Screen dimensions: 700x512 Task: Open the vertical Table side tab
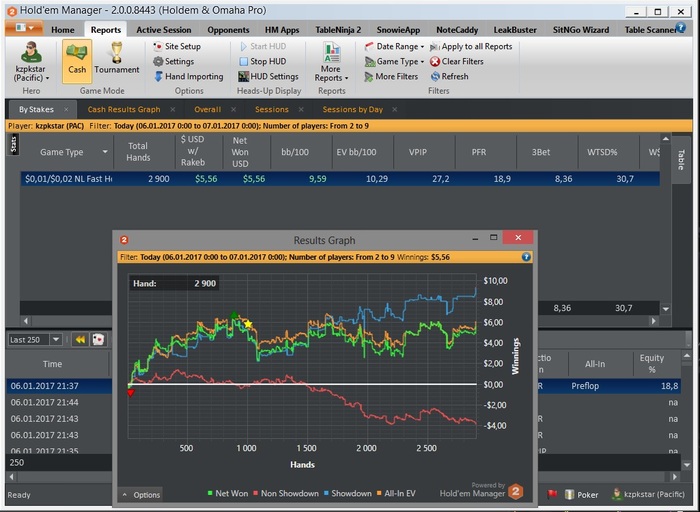(681, 160)
